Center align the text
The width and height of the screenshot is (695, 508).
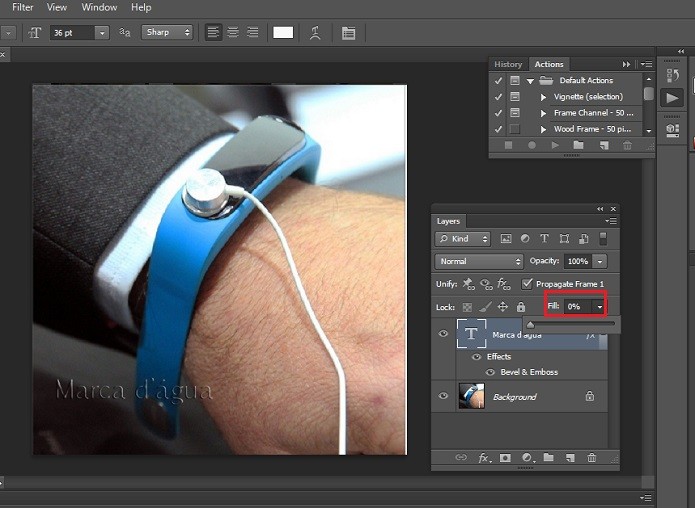tap(233, 32)
